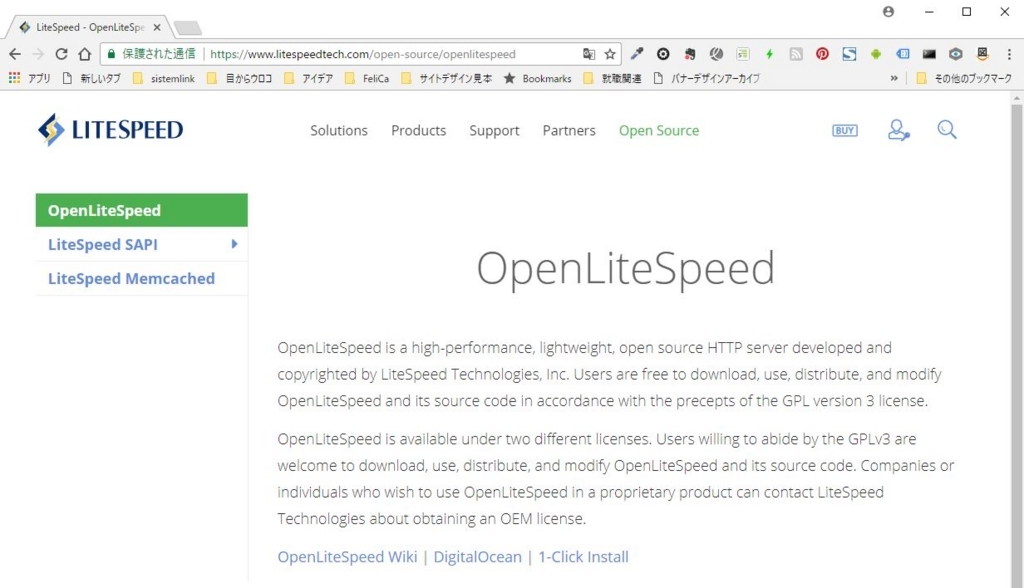
Task: Bookmark this page with the star icon
Action: pyautogui.click(x=610, y=54)
